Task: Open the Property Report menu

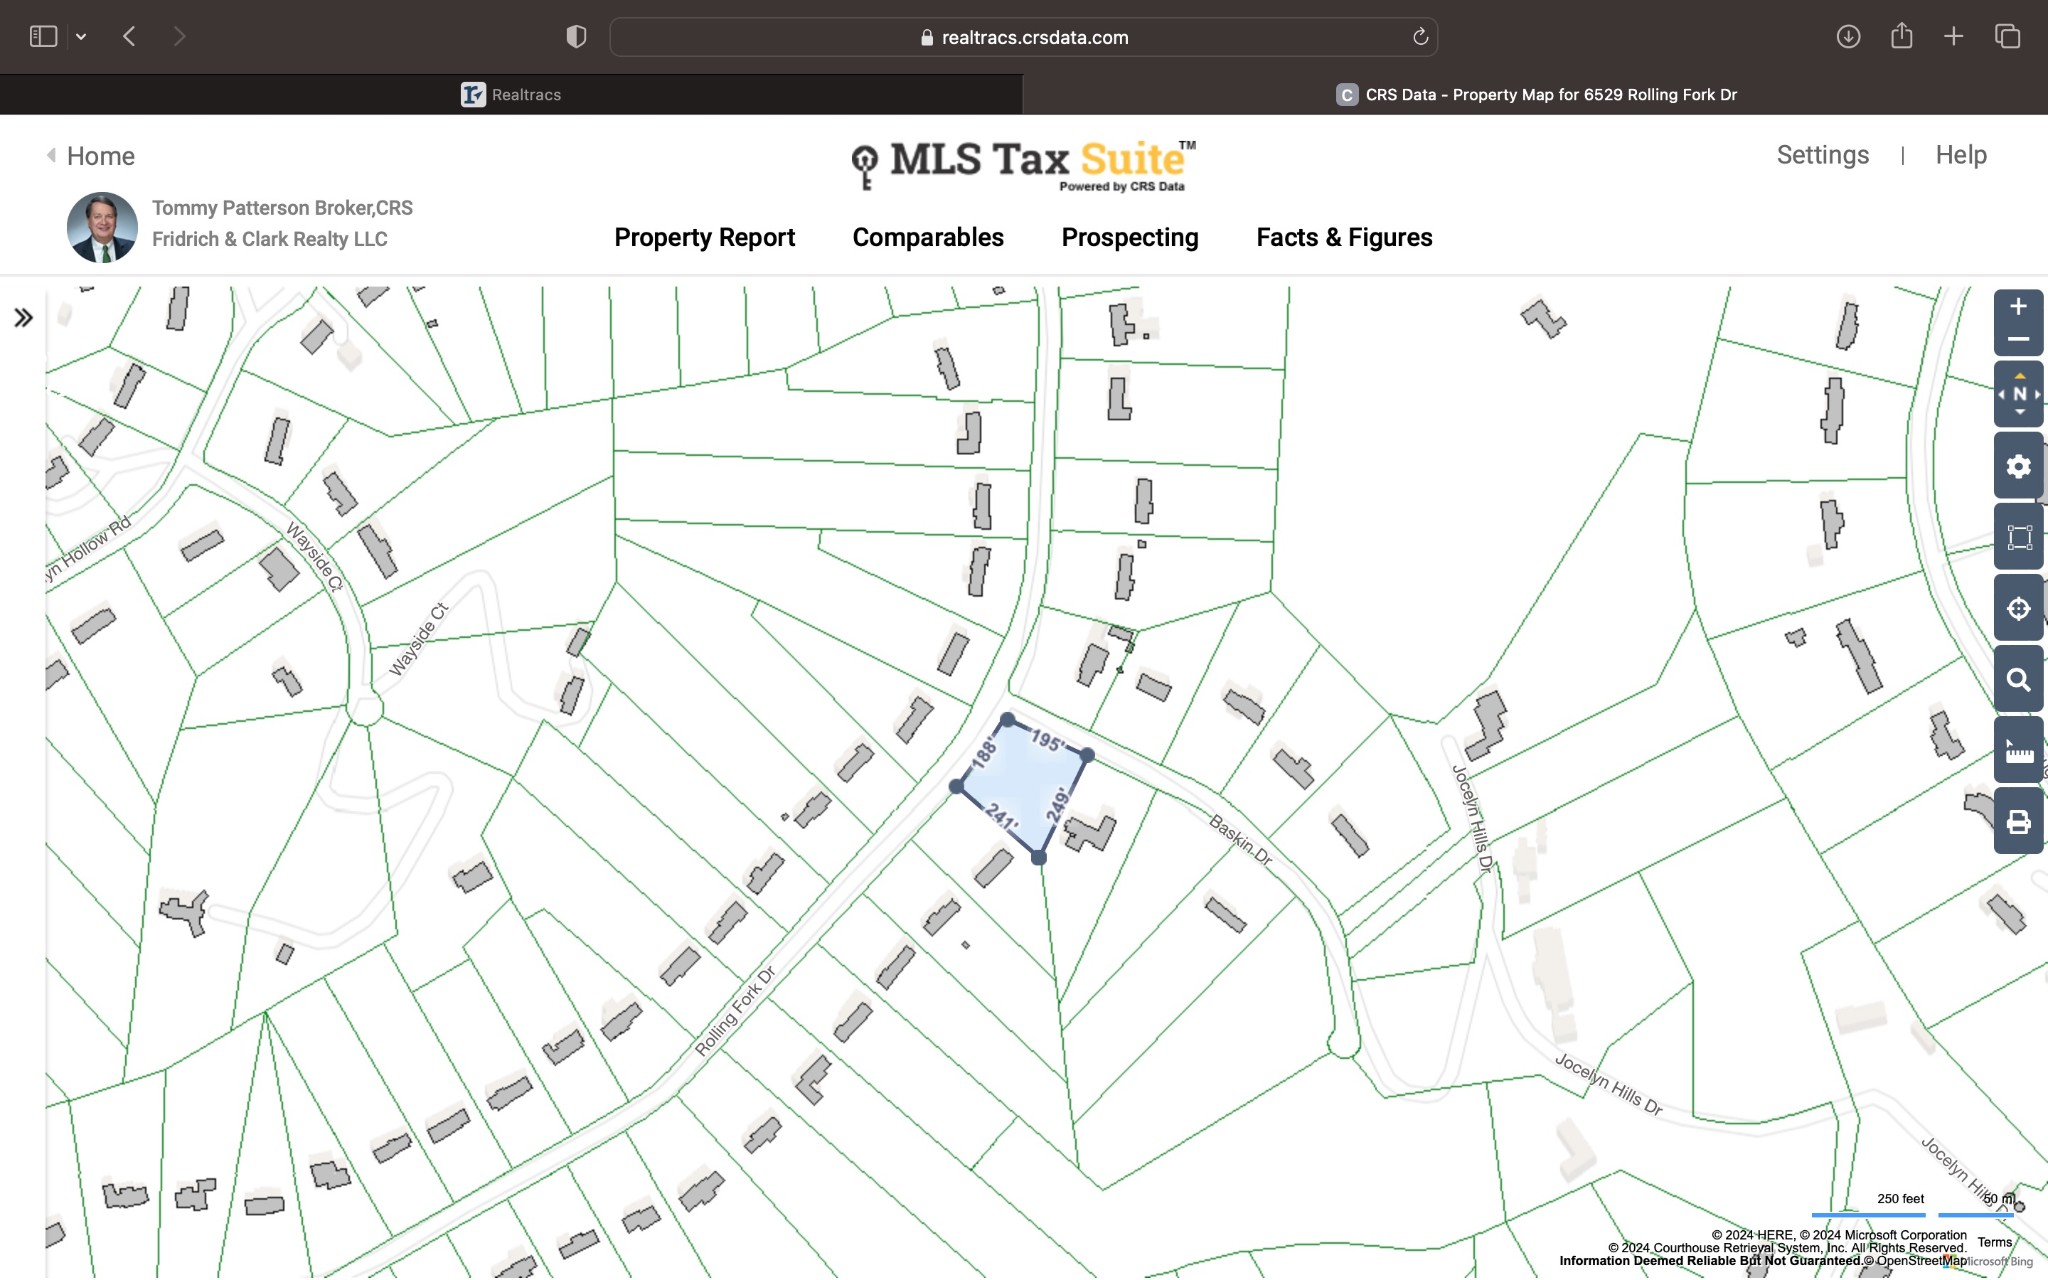Action: pos(704,237)
